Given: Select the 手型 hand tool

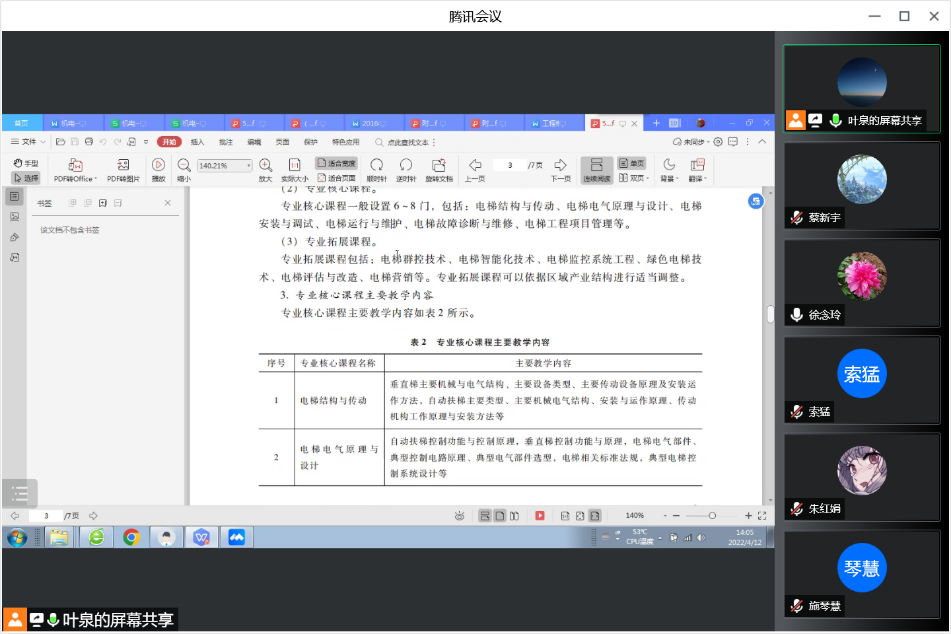Looking at the screenshot, I should 25,163.
